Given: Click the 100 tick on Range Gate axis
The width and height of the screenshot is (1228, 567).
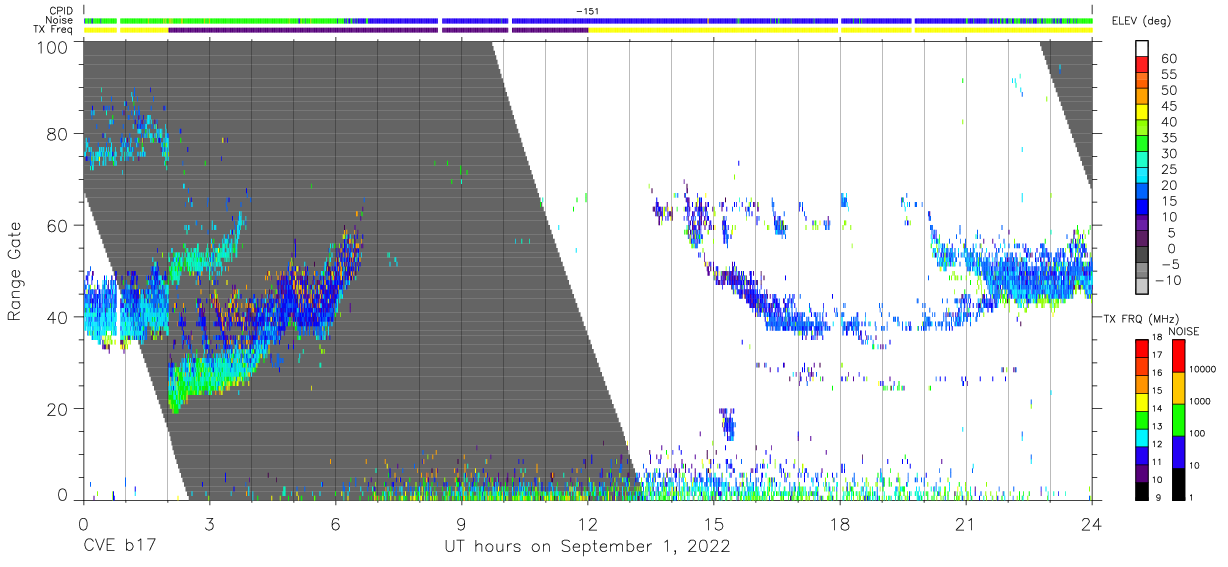Looking at the screenshot, I should coord(53,46).
